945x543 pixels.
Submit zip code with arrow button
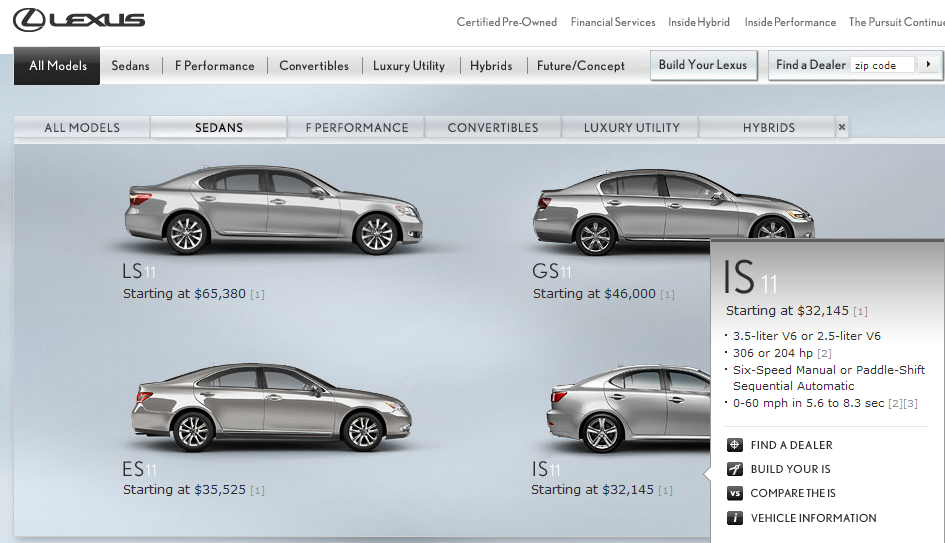(x=929, y=65)
